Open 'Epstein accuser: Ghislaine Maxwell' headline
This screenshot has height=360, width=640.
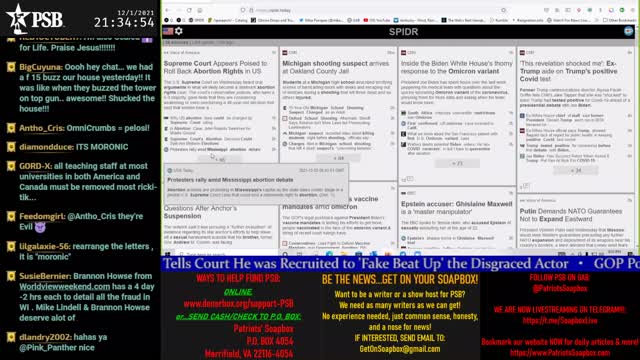[x=456, y=208]
